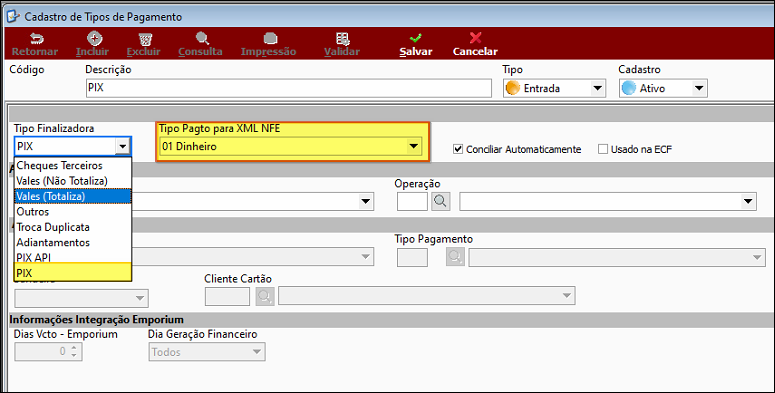This screenshot has height=393, width=775.
Task: Open the Operação description dropdown
Action: (748, 201)
